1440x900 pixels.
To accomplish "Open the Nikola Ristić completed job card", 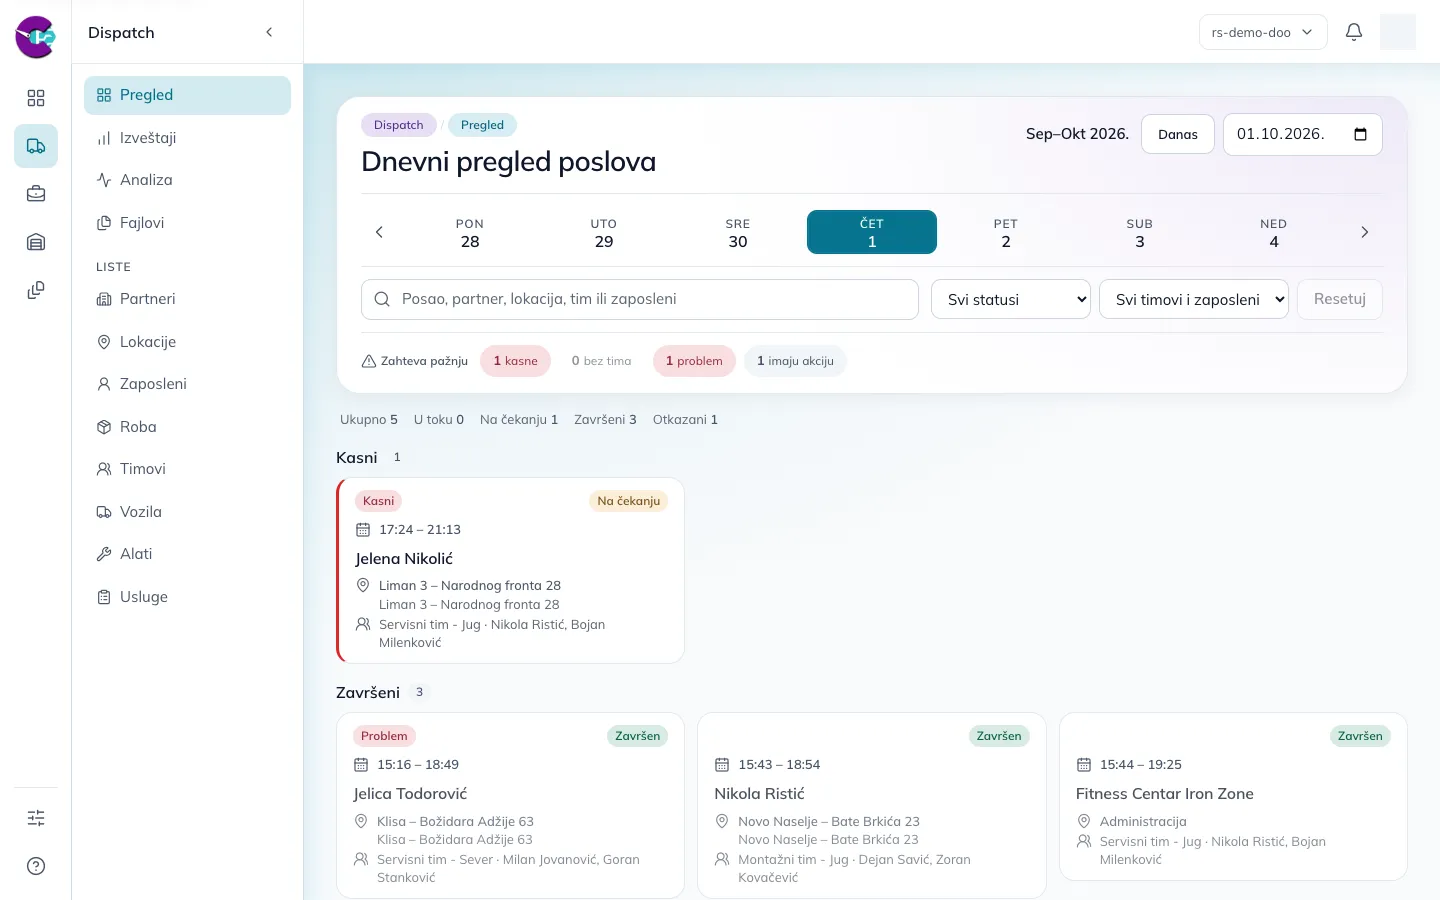I will [x=872, y=805].
